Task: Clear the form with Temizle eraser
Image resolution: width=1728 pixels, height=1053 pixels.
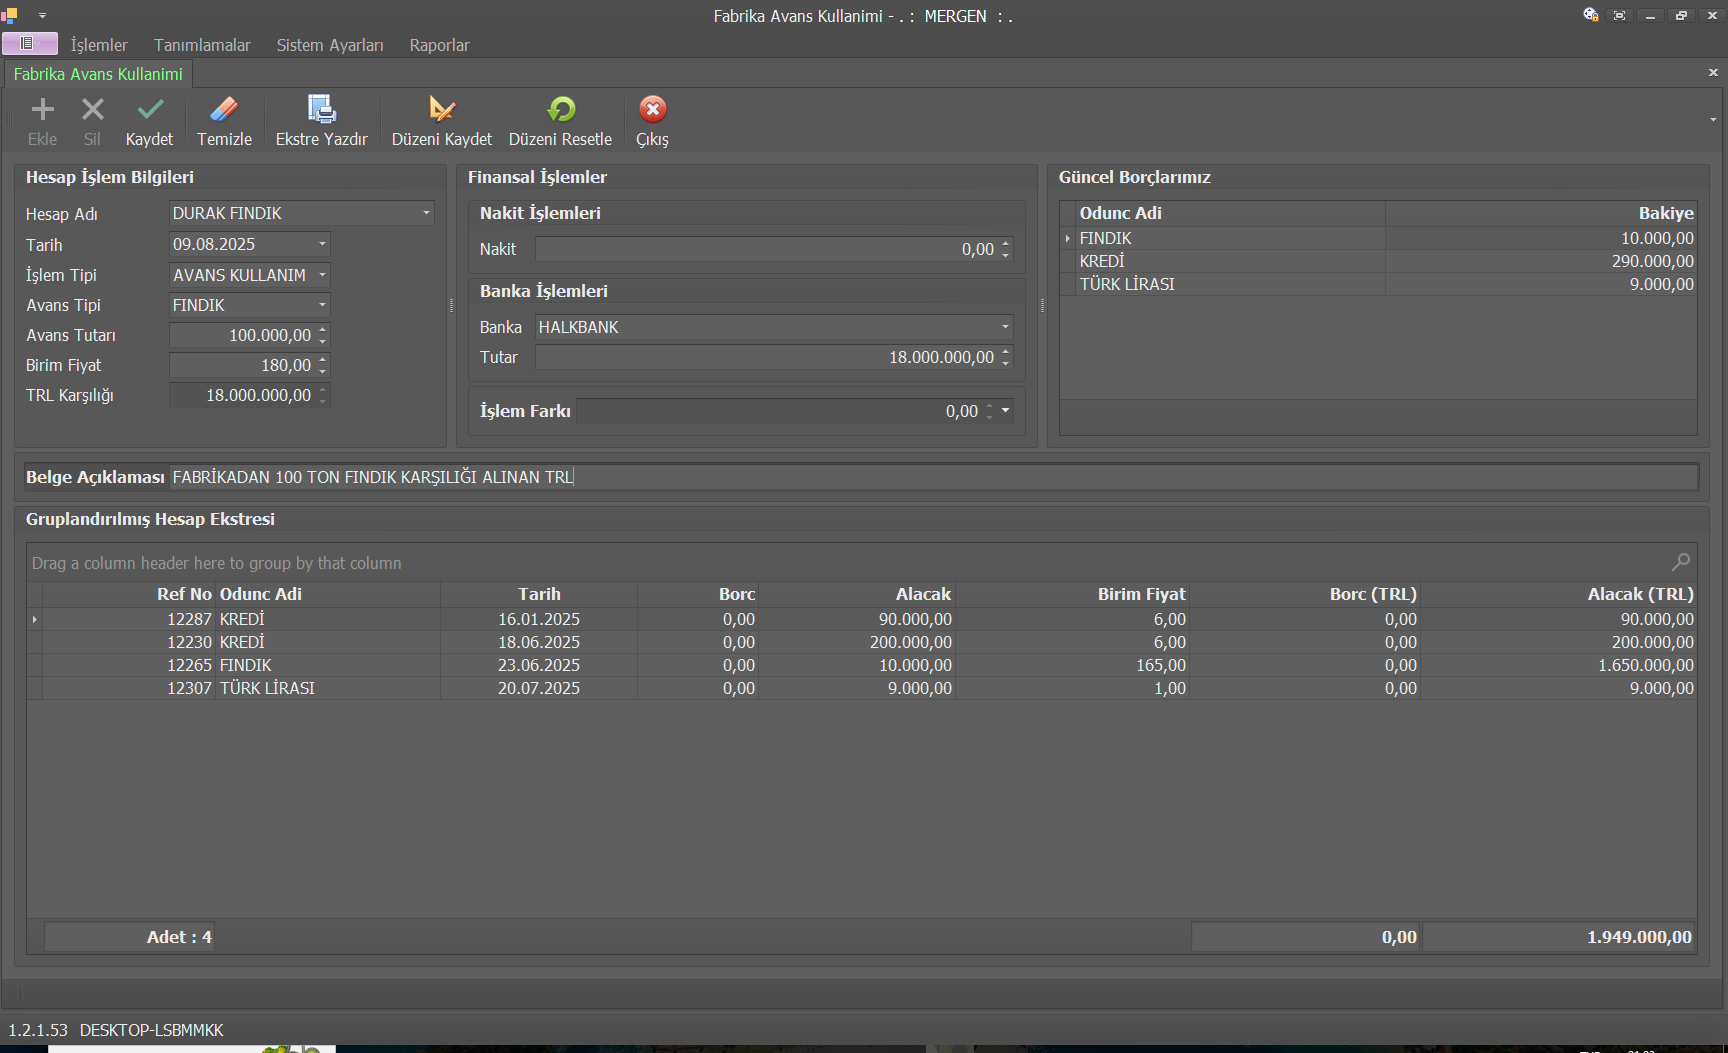Action: (224, 110)
